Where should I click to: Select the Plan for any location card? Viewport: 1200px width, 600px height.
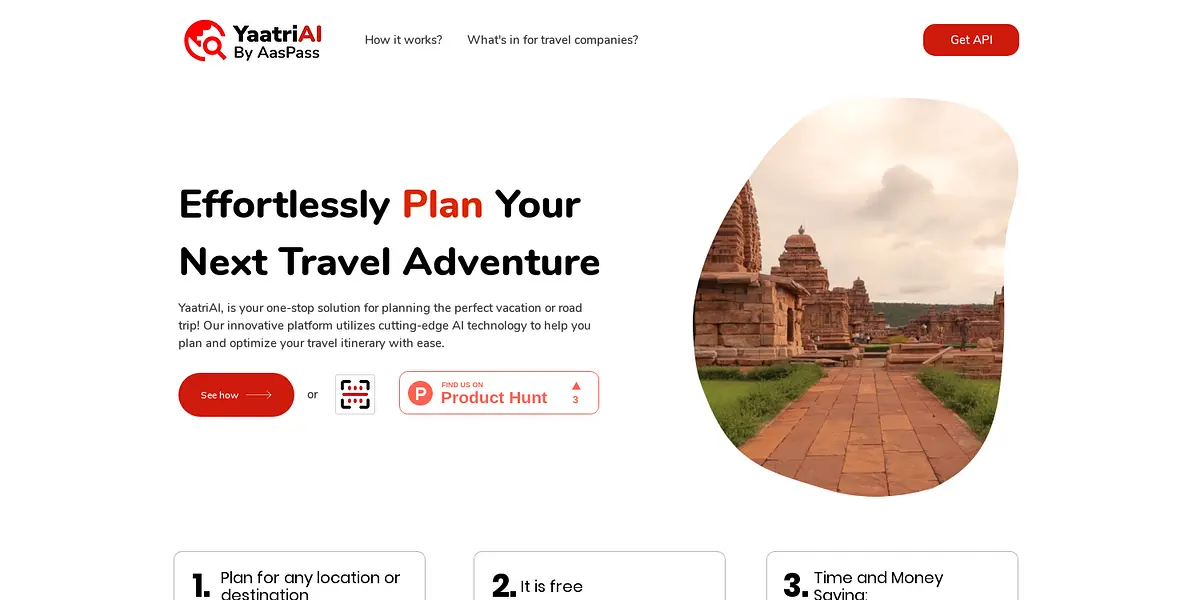coord(300,576)
